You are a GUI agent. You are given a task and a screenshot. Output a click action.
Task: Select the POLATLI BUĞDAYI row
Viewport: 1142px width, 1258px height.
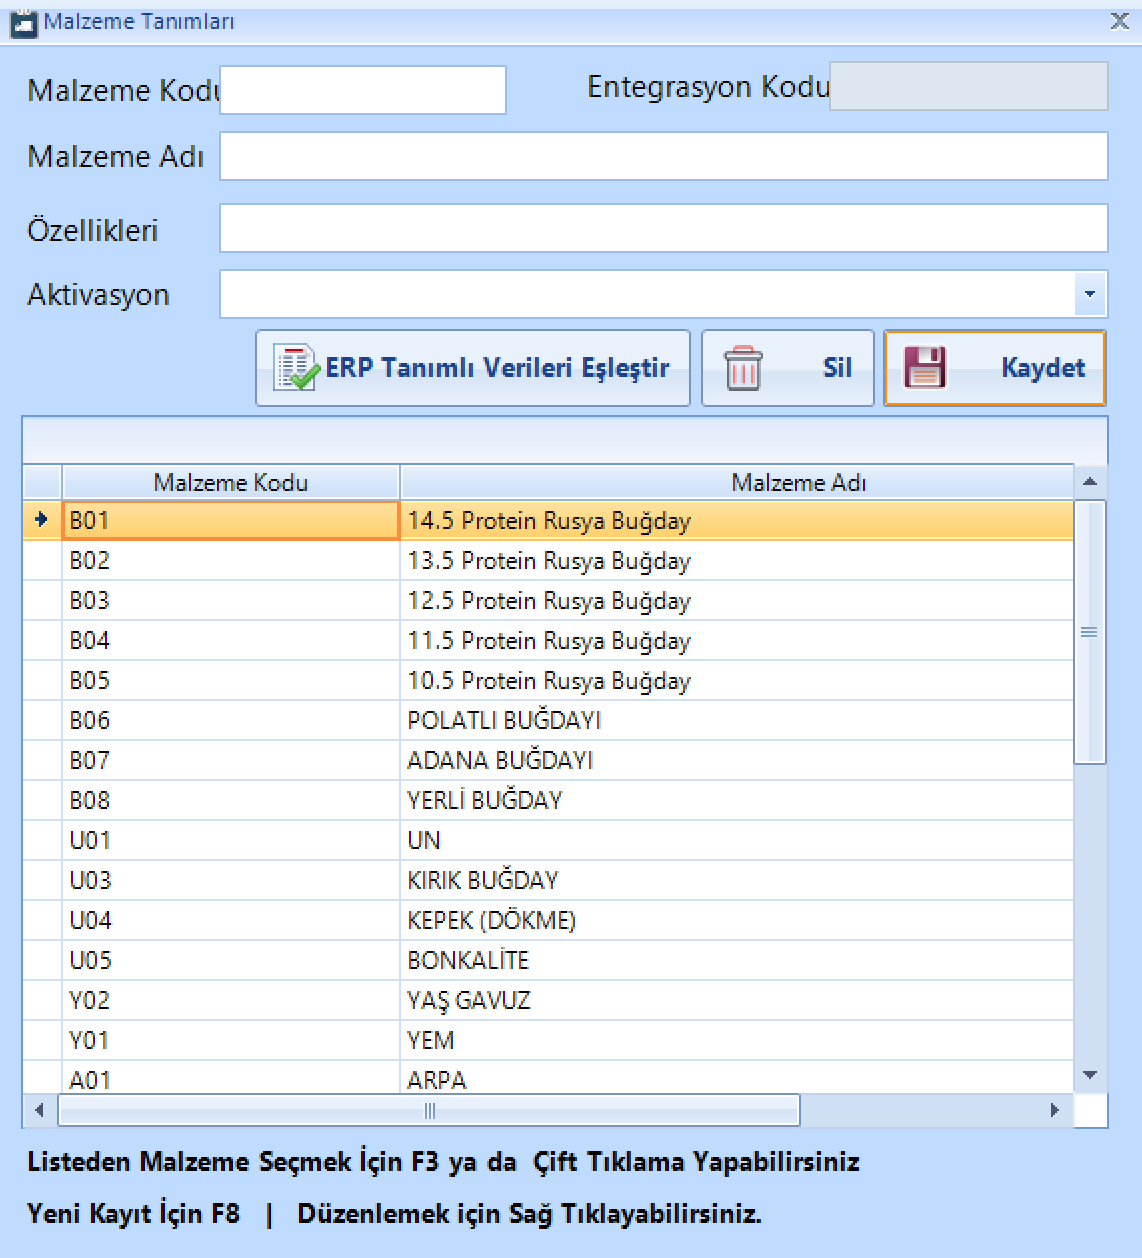point(504,720)
